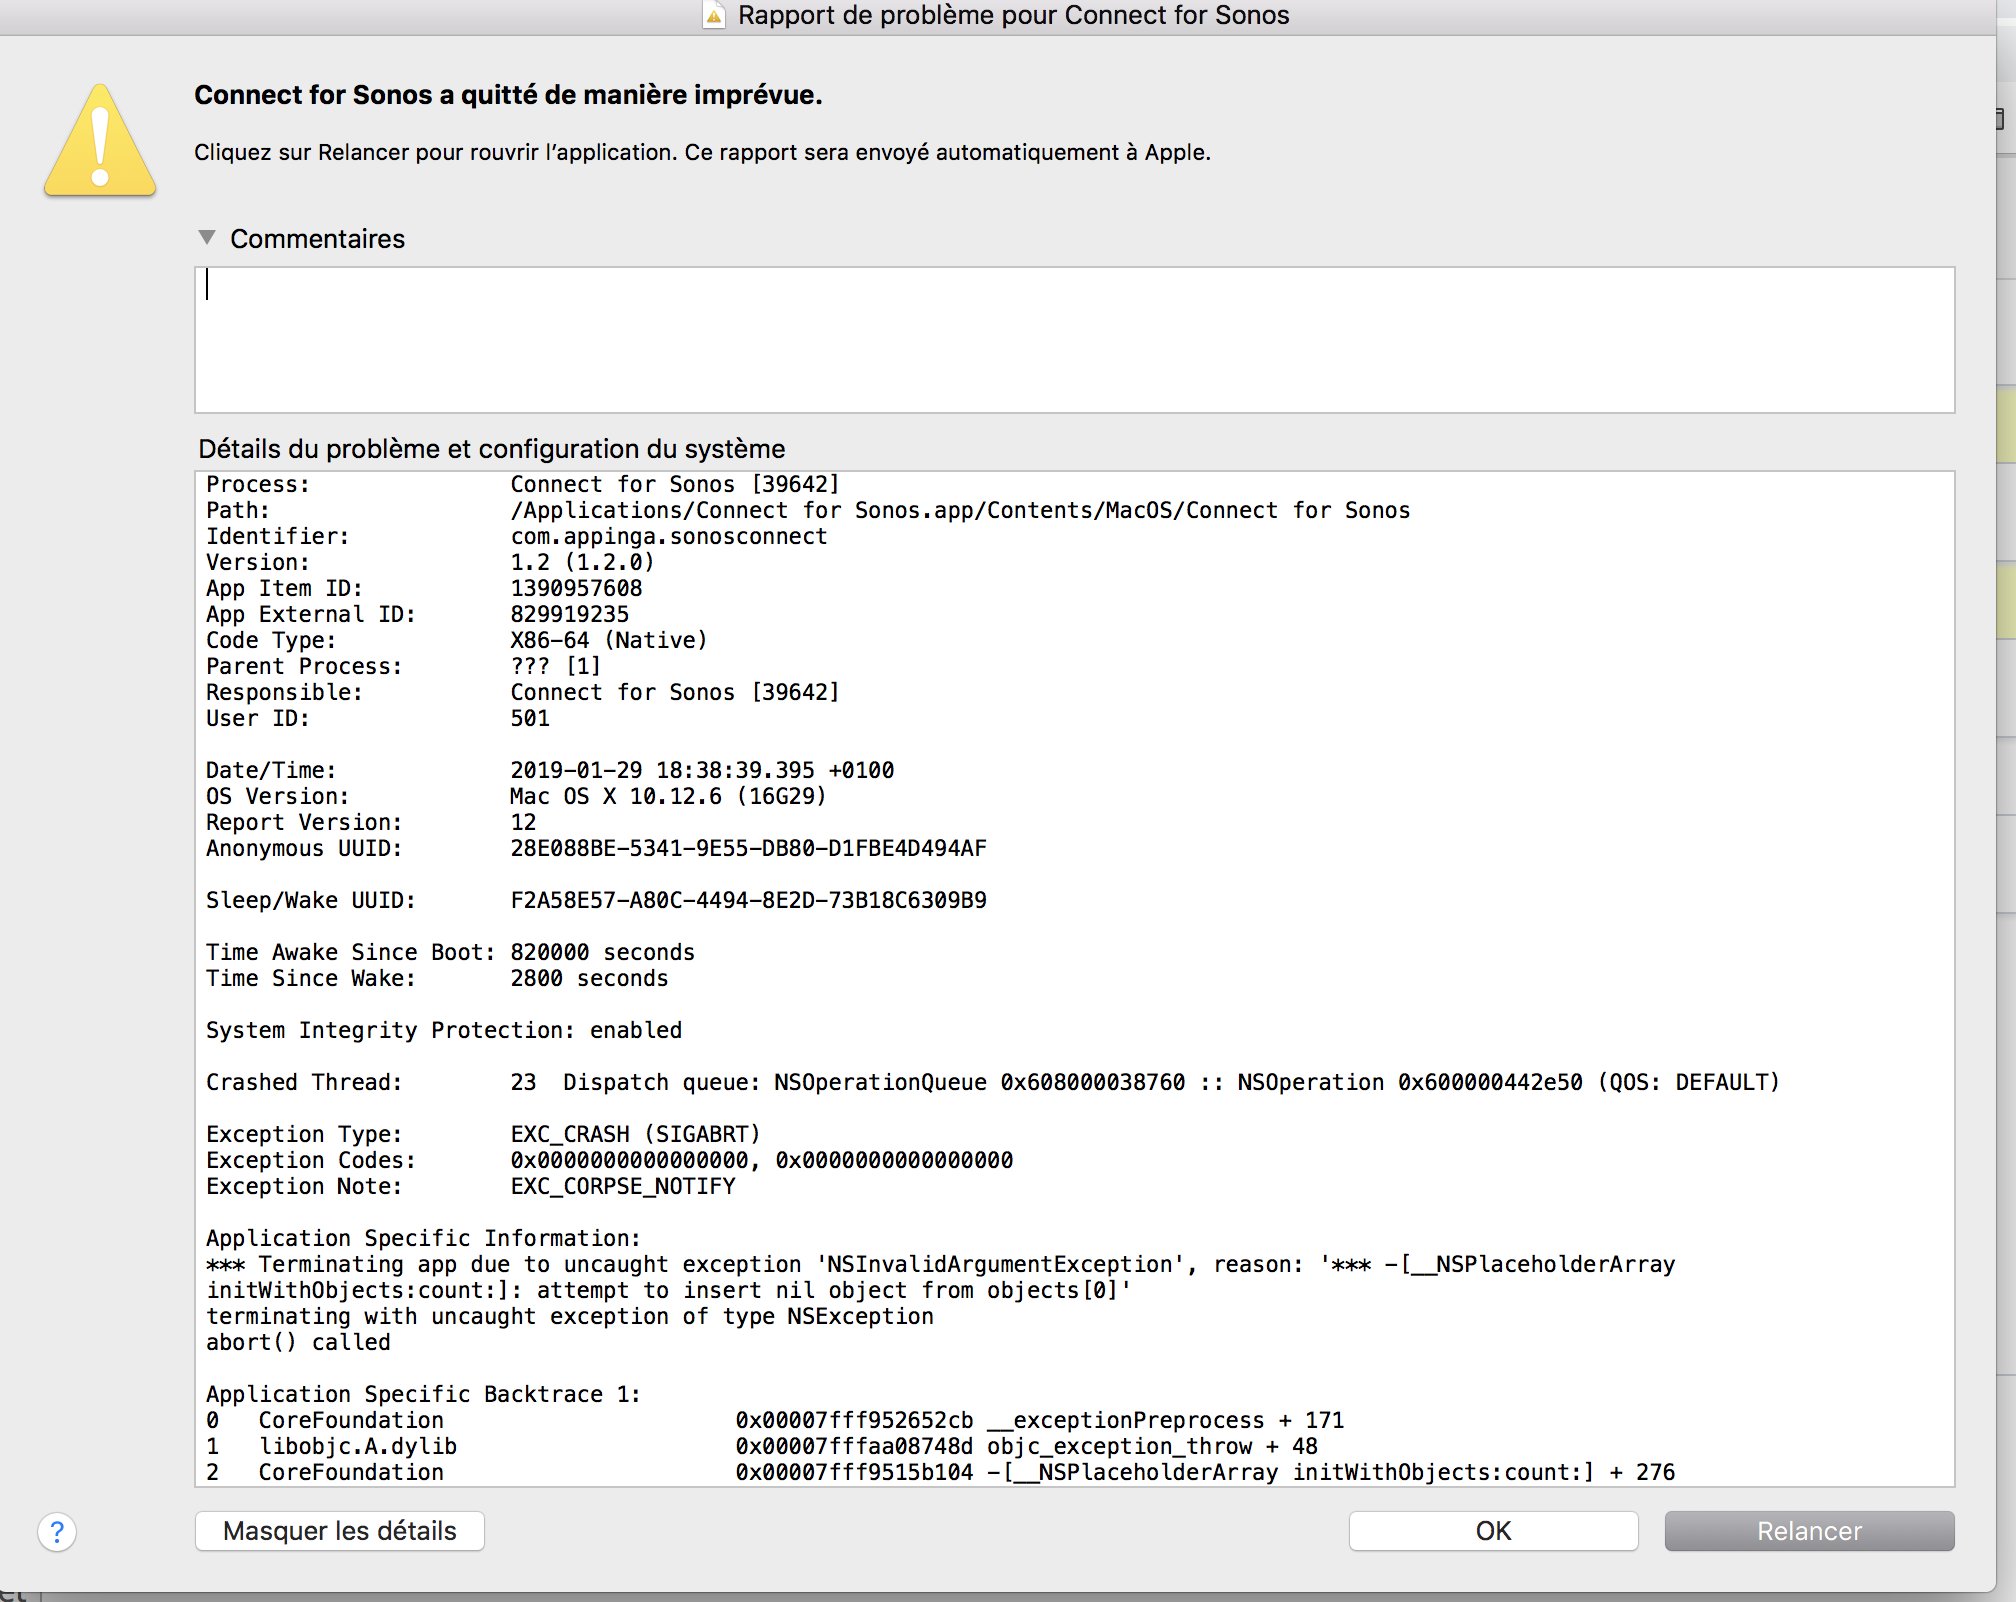The height and width of the screenshot is (1602, 2016).
Task: Open help with the question mark button
Action: [x=57, y=1531]
